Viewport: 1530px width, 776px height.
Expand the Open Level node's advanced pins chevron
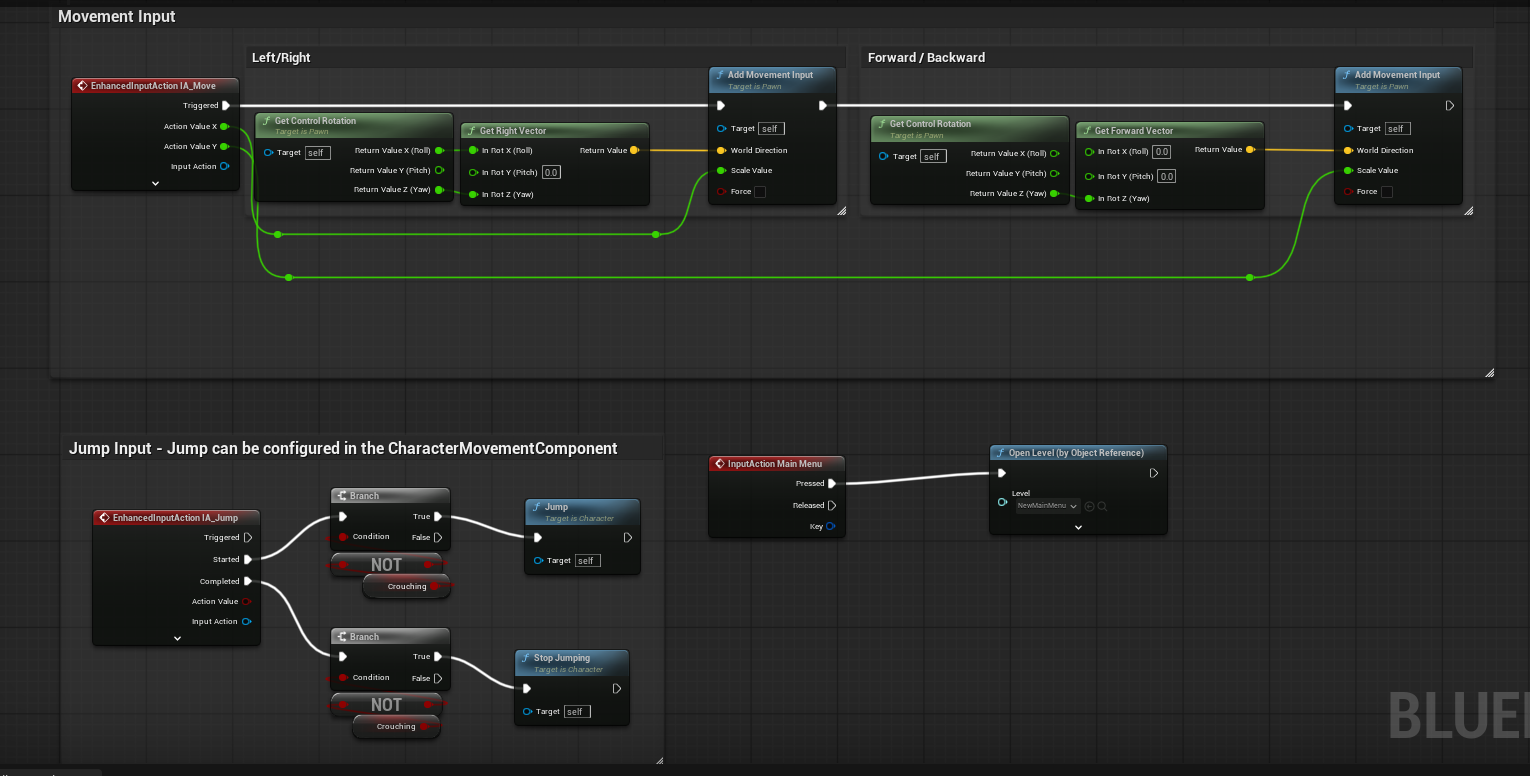pos(1078,526)
